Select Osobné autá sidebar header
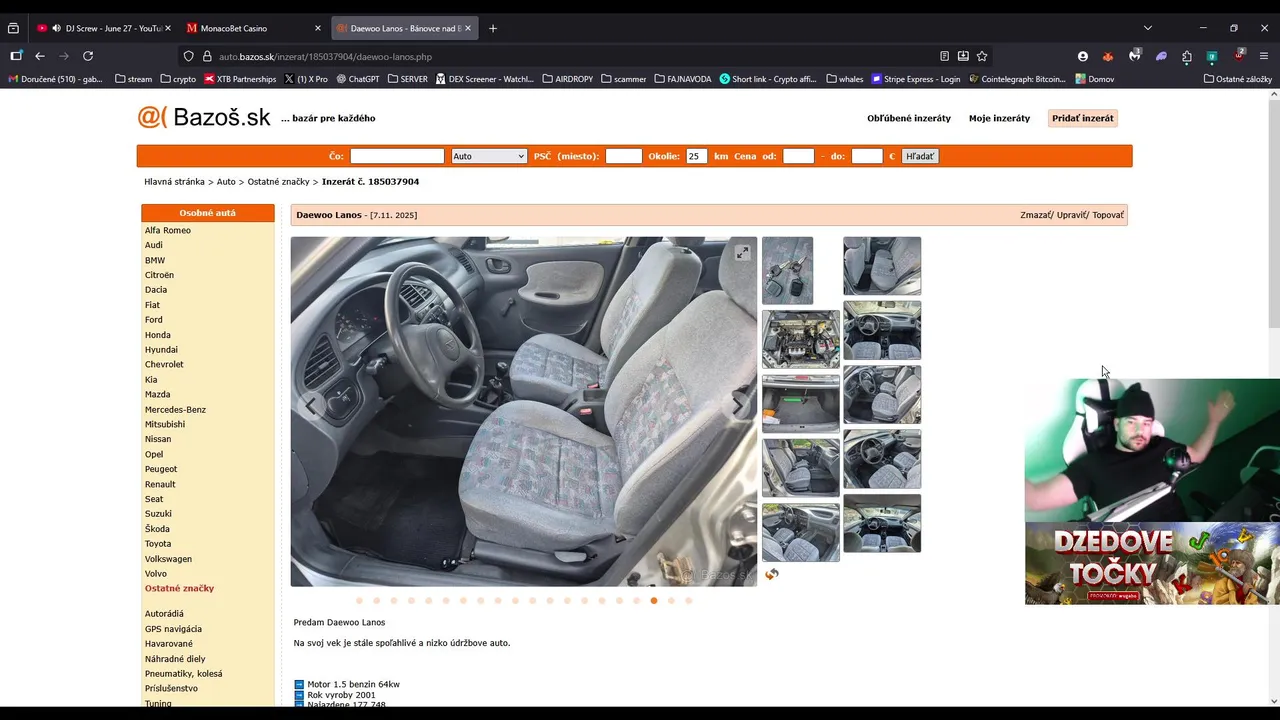Image resolution: width=1280 pixels, height=720 pixels. 208,213
